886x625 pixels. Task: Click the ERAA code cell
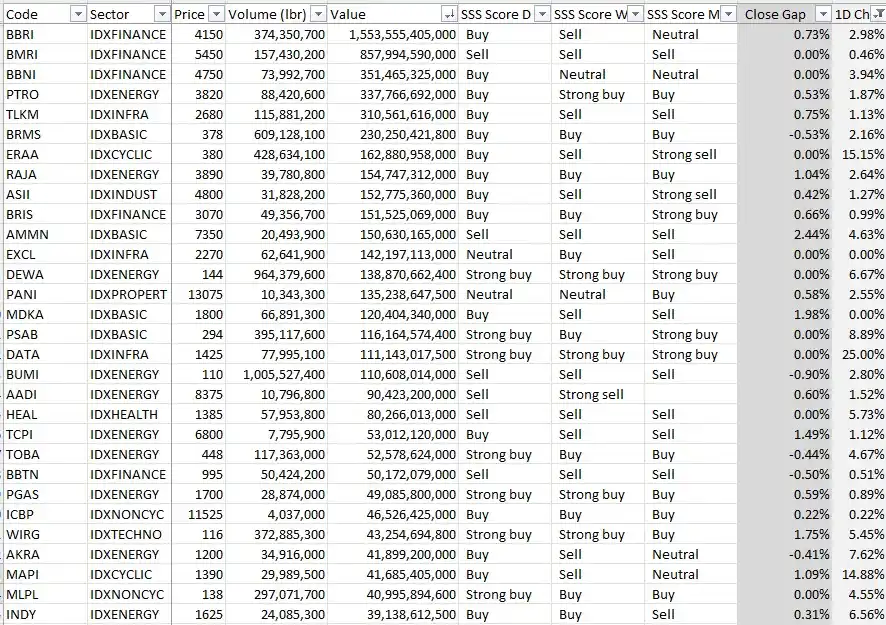point(45,154)
